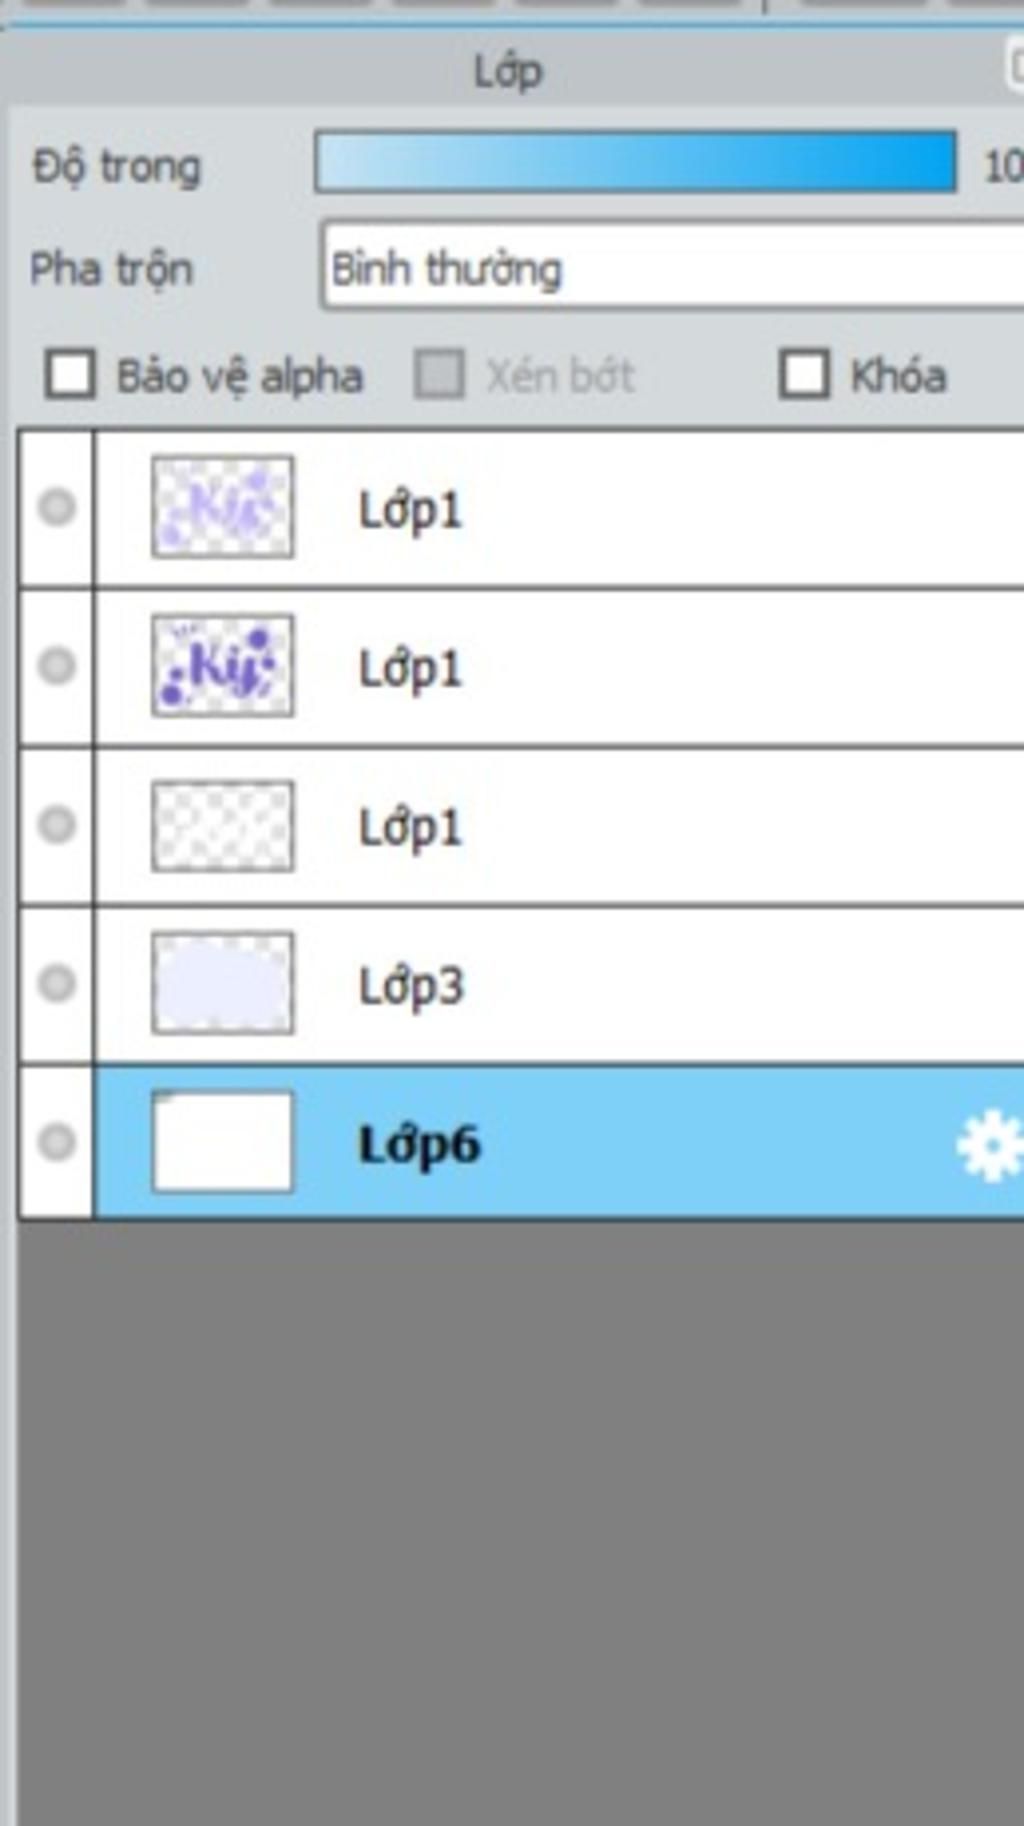Screen dimensions: 1024x1826
Task: Open settings gear on Lớp6 layer
Action: coord(991,1147)
